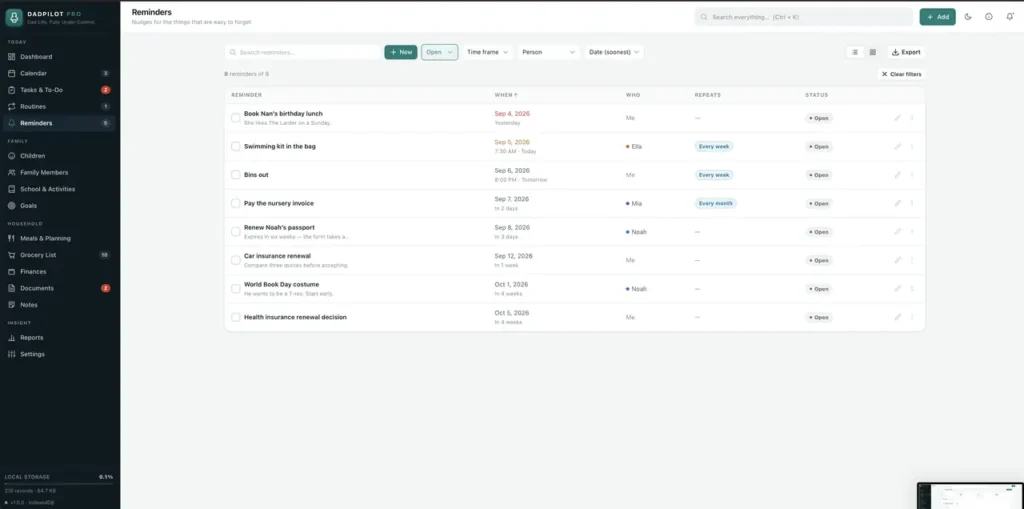Open the preview thumbnail in the bottom corner
Screen dimensions: 1024x509
pos(970,496)
